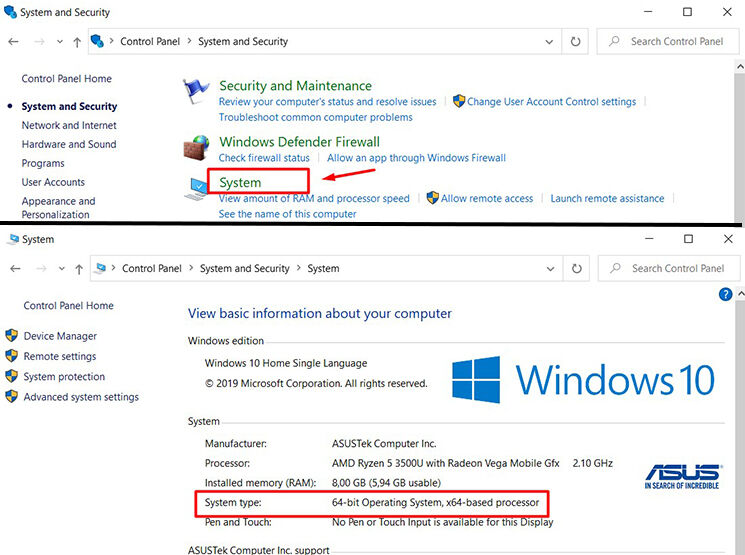Click System and Security breadcrumb in top window
Screen dimensions: 745x555
point(243,41)
